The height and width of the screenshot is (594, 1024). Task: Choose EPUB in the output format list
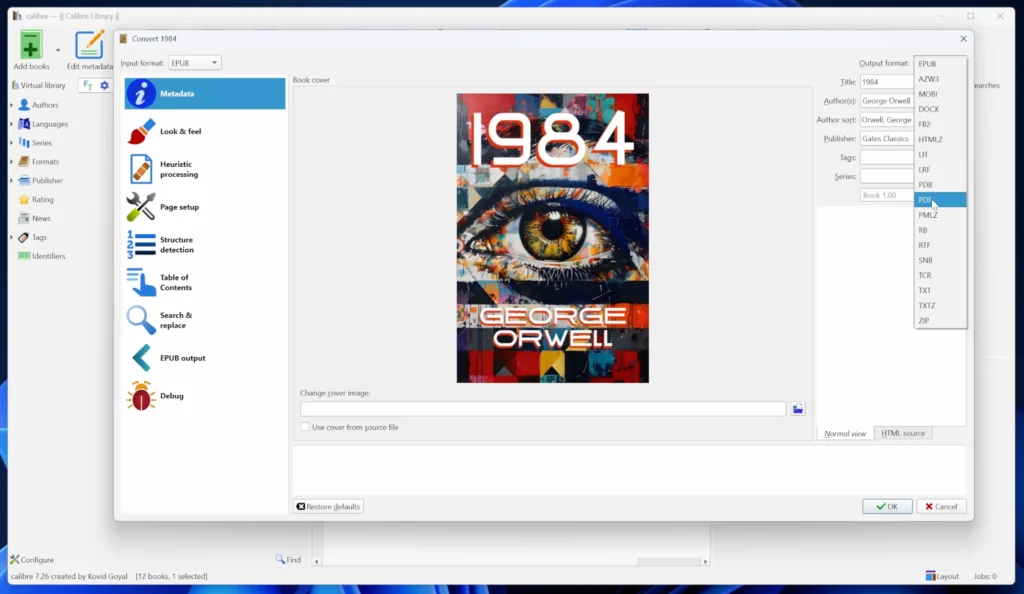(x=940, y=63)
